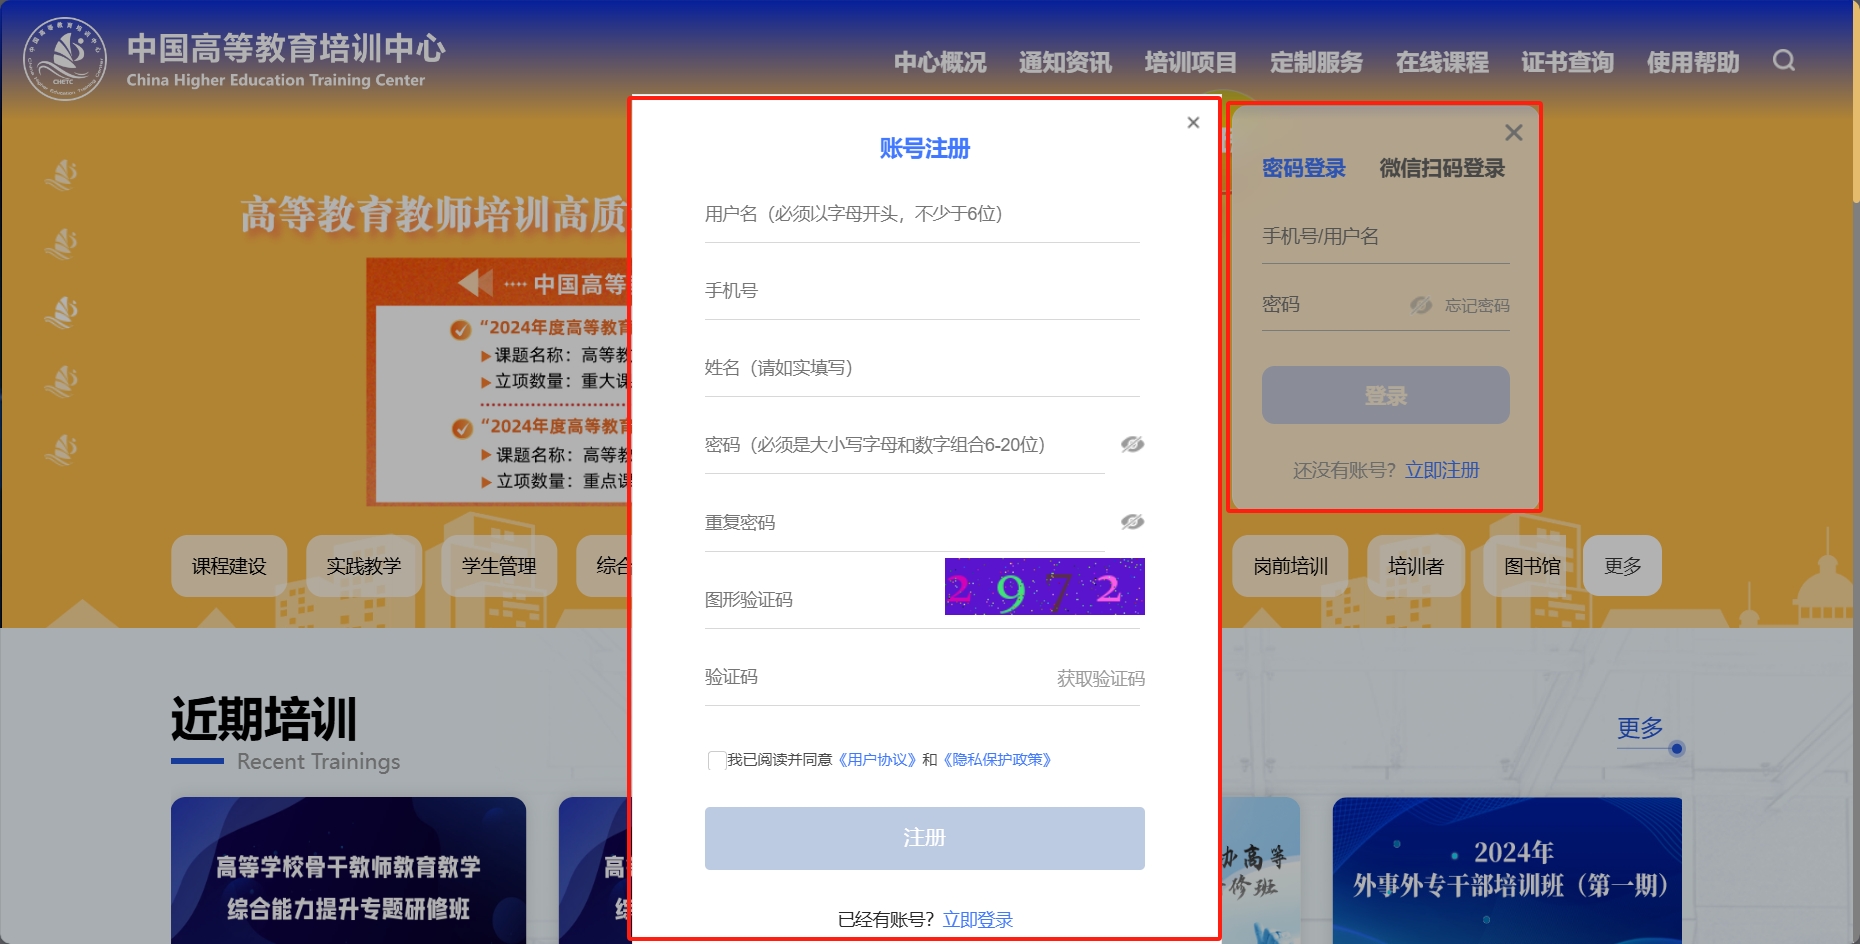Open the 《隐私保护政策》 link

[x=996, y=759]
